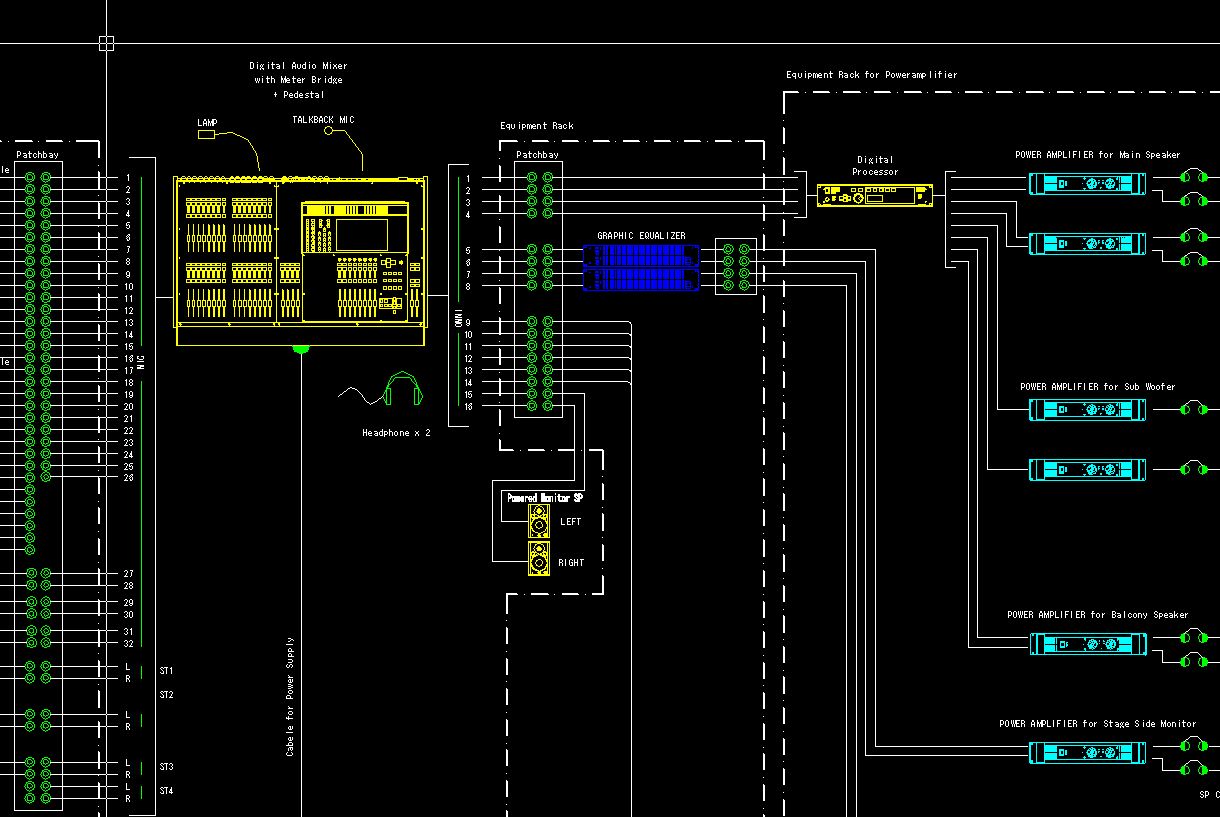Select the "ST1" stereo input label

coord(166,671)
